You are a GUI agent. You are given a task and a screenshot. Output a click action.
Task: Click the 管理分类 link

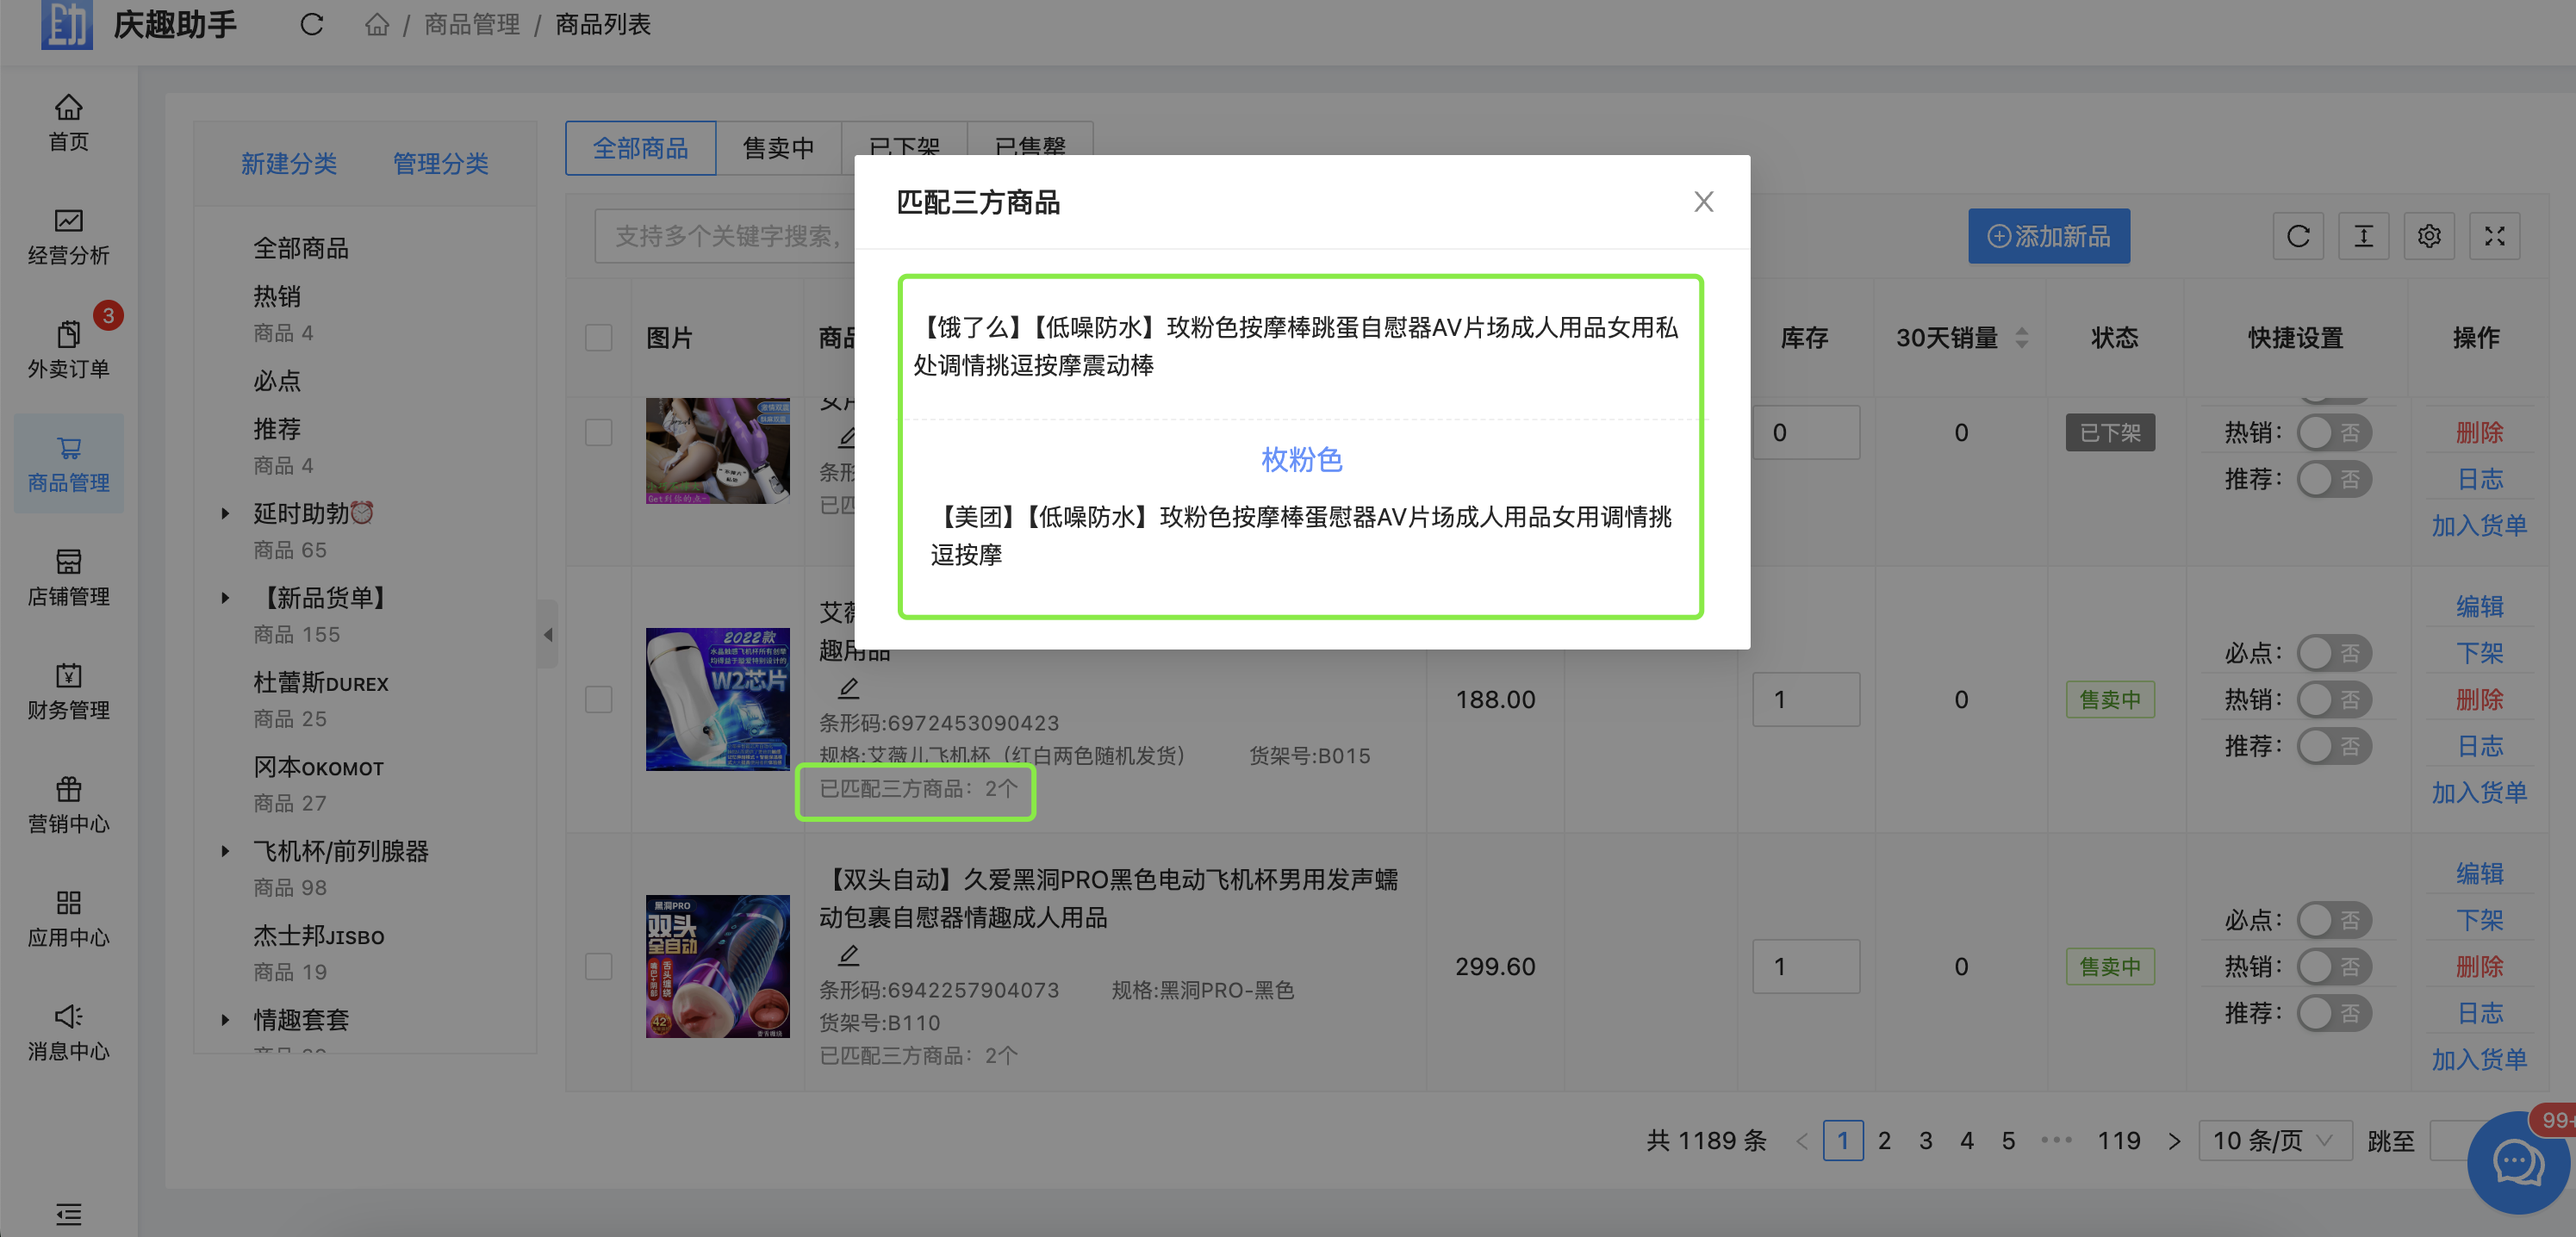point(440,163)
